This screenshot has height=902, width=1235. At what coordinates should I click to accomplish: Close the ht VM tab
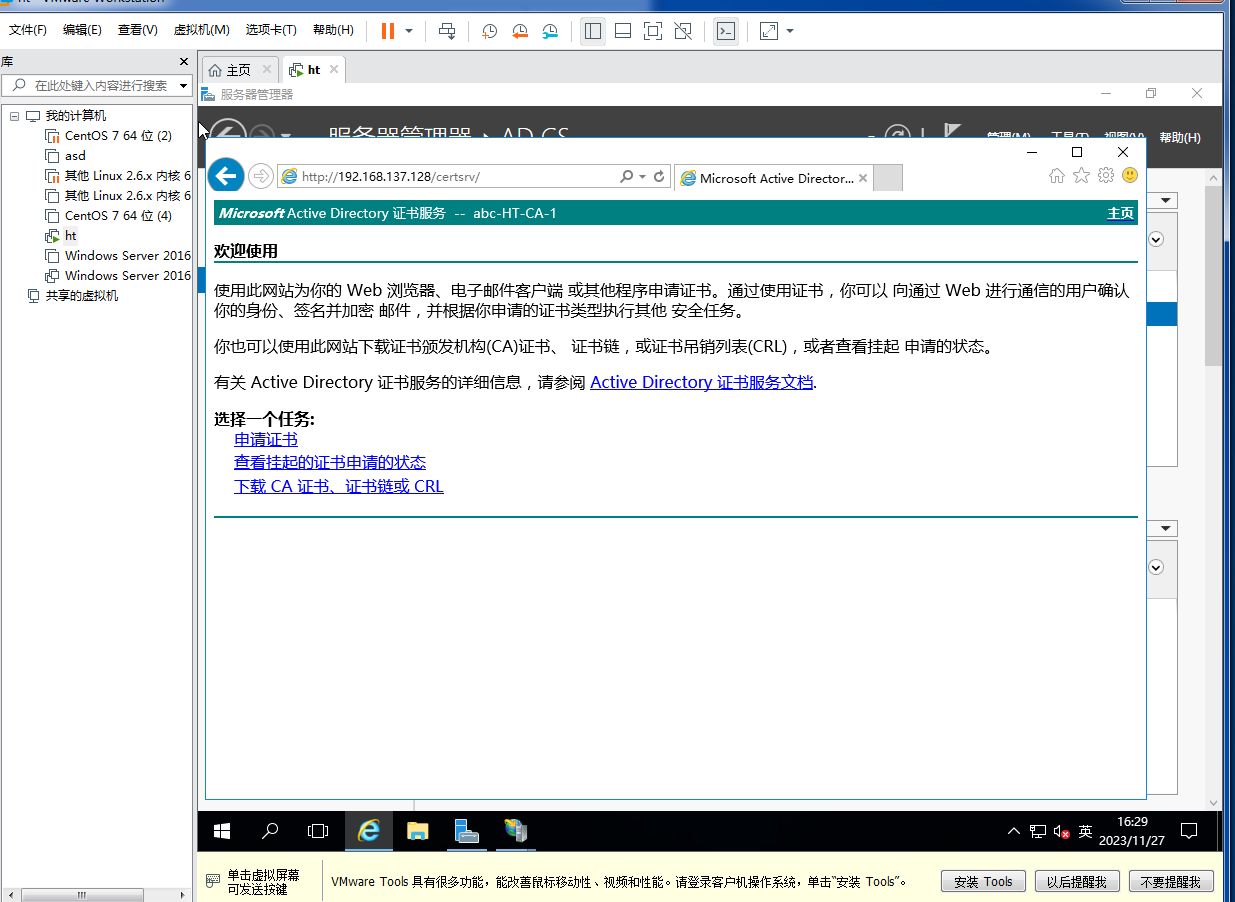click(334, 69)
